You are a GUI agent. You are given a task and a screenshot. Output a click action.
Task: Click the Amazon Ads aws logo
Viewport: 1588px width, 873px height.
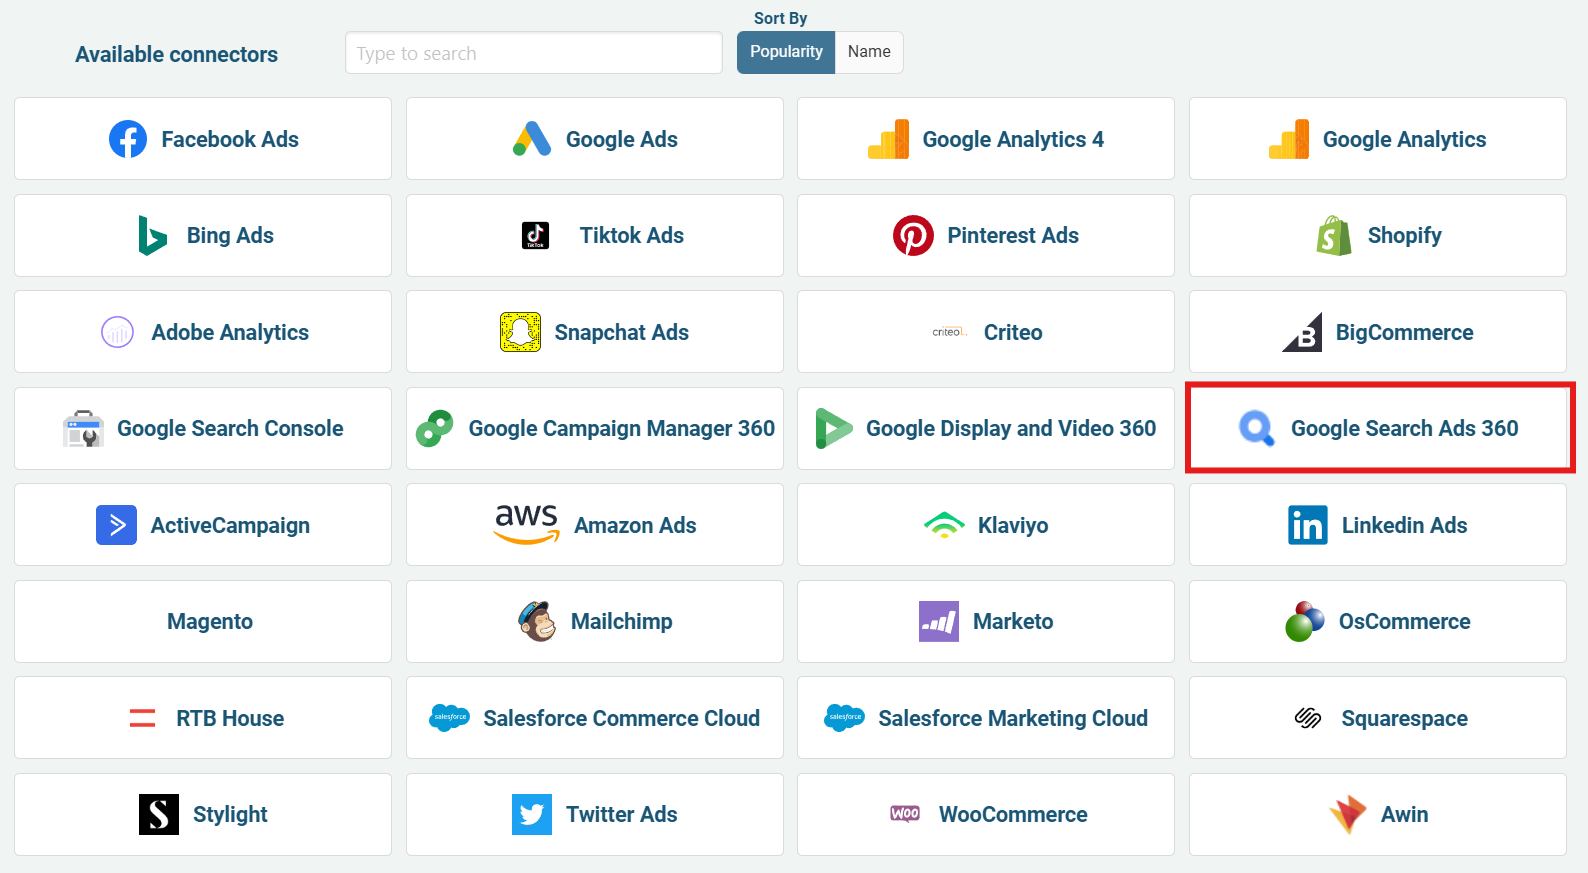pos(527,524)
